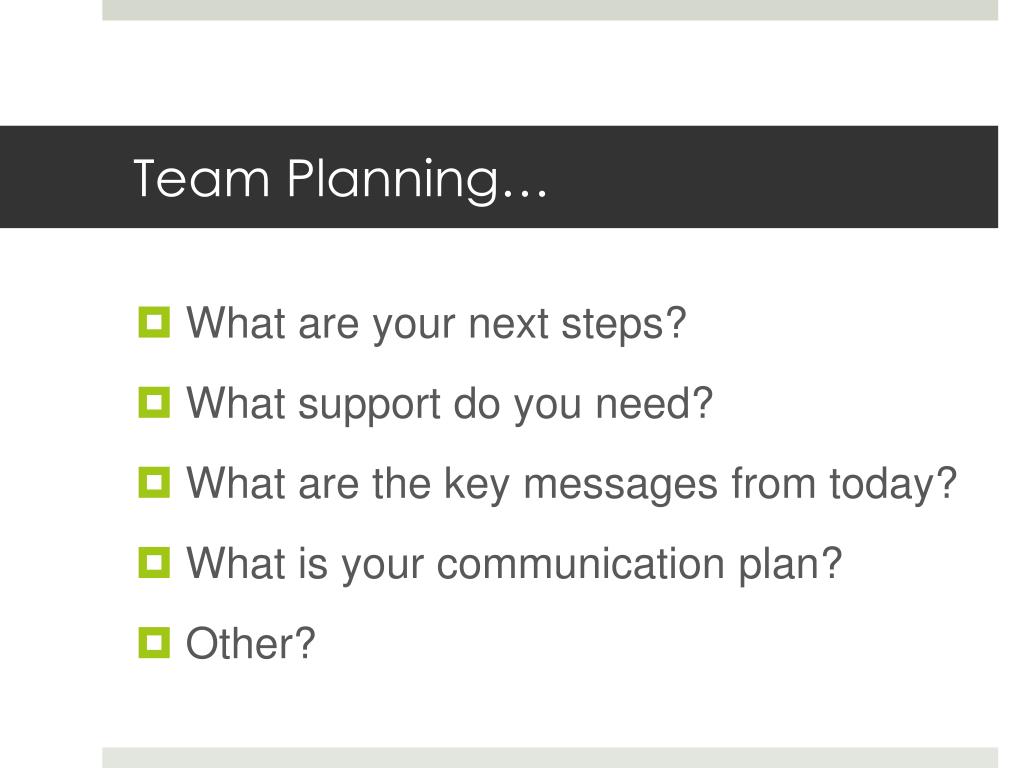
Task: Click the word "Planning…" in the slide title
Action: (417, 180)
